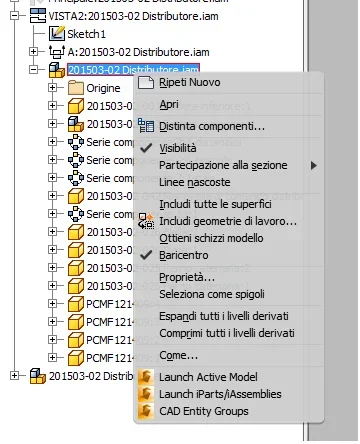Collapse the VISTA2:201503-02 Distributore.iam node
The height and width of the screenshot is (444, 360).
14,15
